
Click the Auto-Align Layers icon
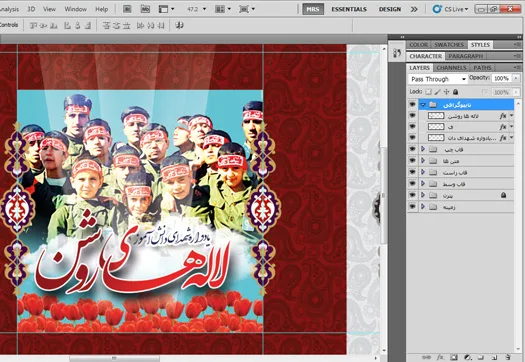pos(179,25)
